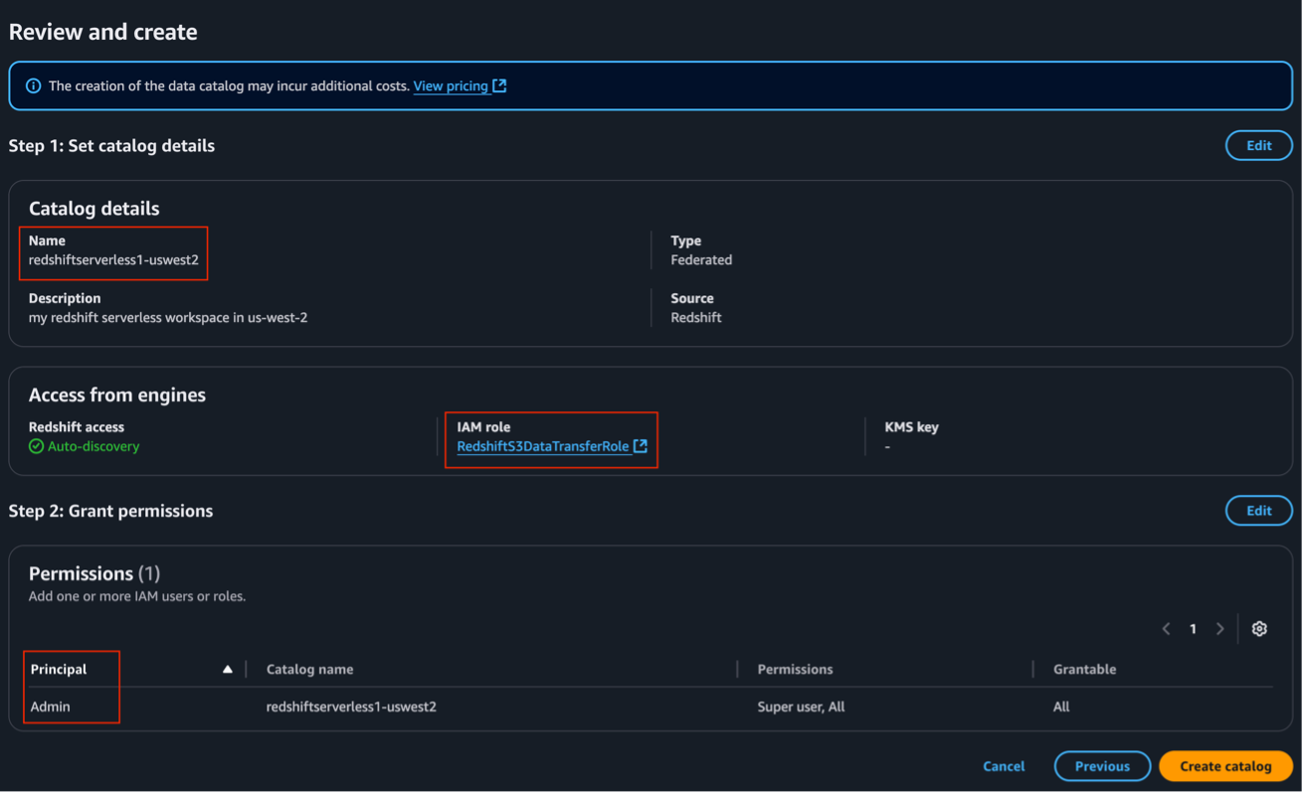This screenshot has width=1304, height=794.
Task: Click the IAM role label
Action: [483, 427]
